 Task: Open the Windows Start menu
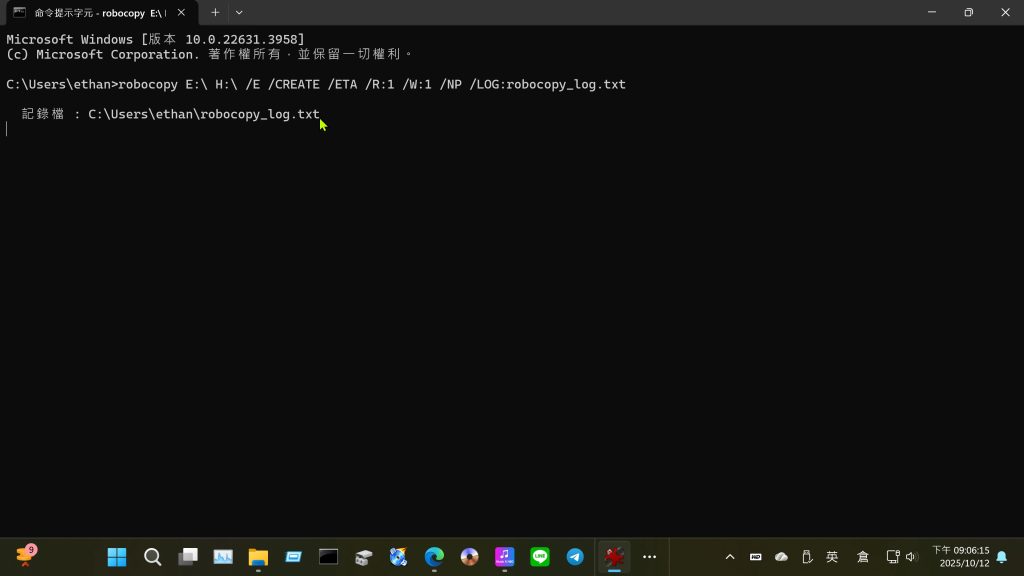pos(117,557)
